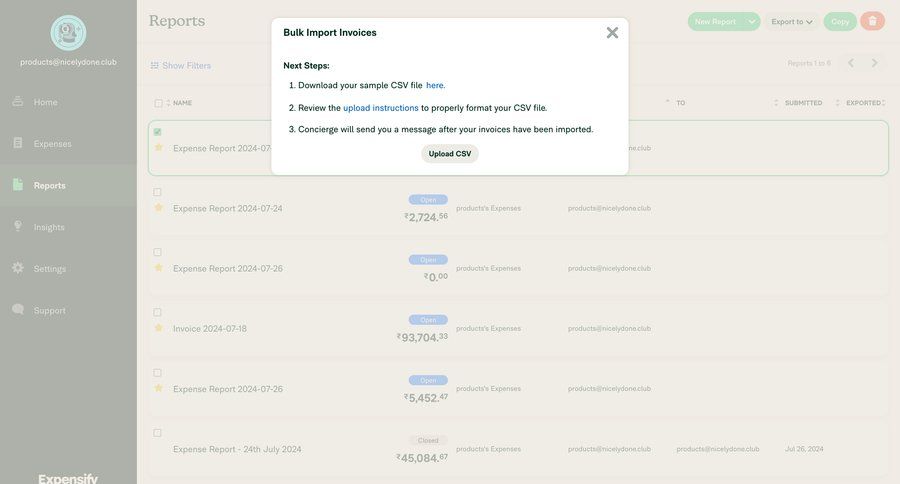
Task: Click star on the ₹5,452.47 report
Action: click(159, 388)
